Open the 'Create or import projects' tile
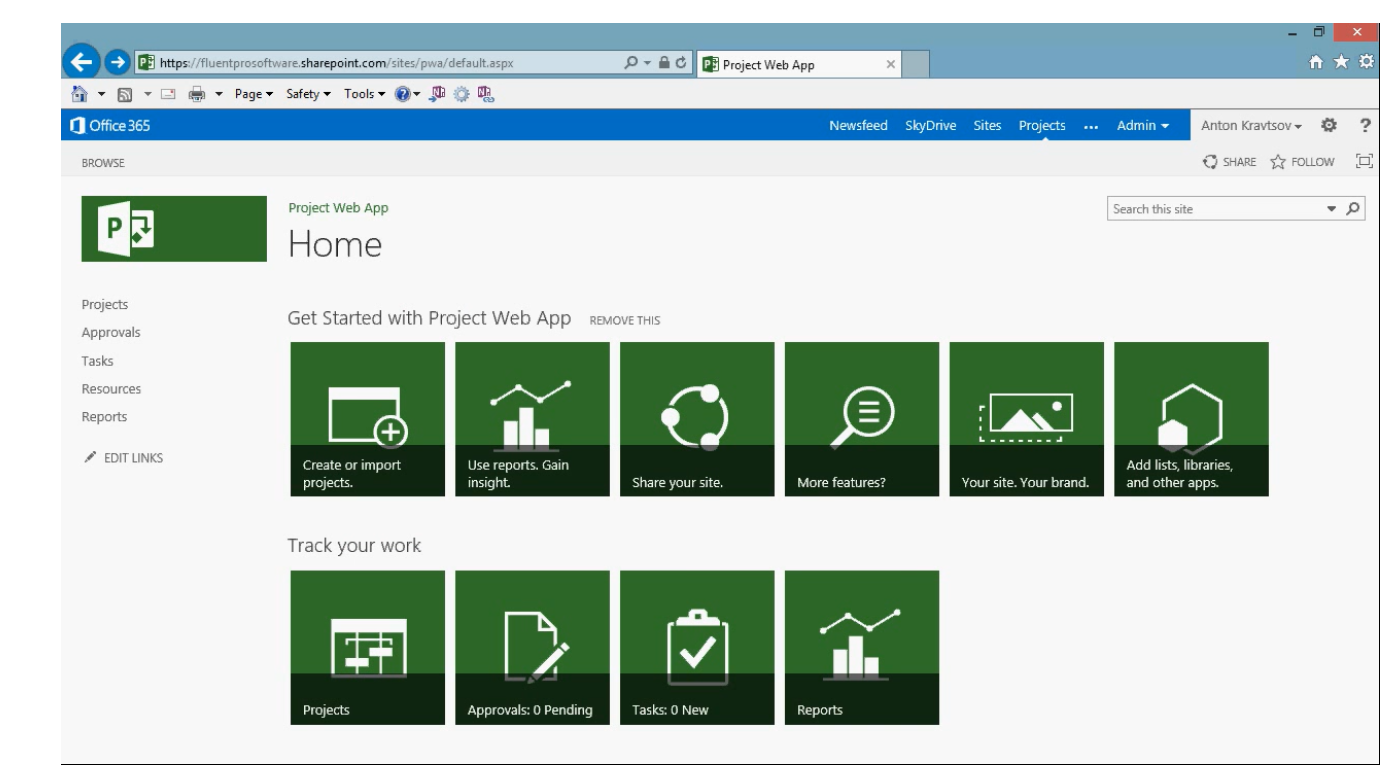Image resolution: width=1399 pixels, height=780 pixels. [368, 419]
